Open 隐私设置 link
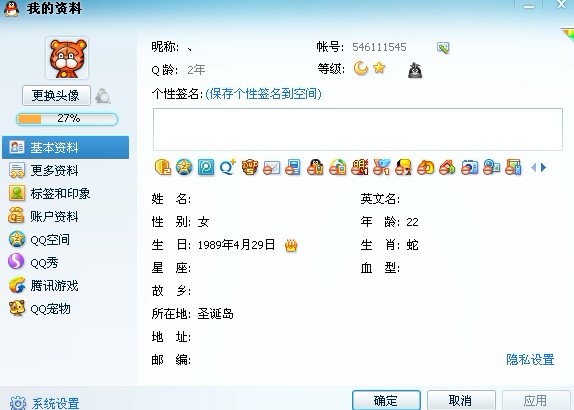Image resolution: width=574 pixels, height=410 pixels. 530,359
